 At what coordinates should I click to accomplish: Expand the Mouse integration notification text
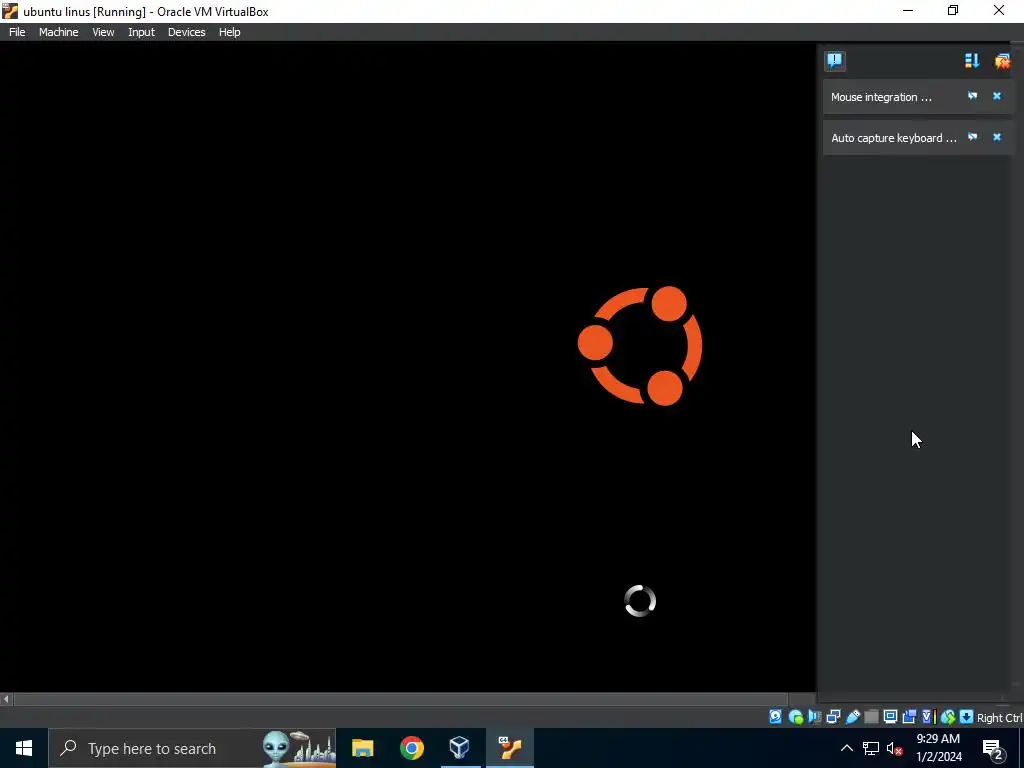point(881,97)
